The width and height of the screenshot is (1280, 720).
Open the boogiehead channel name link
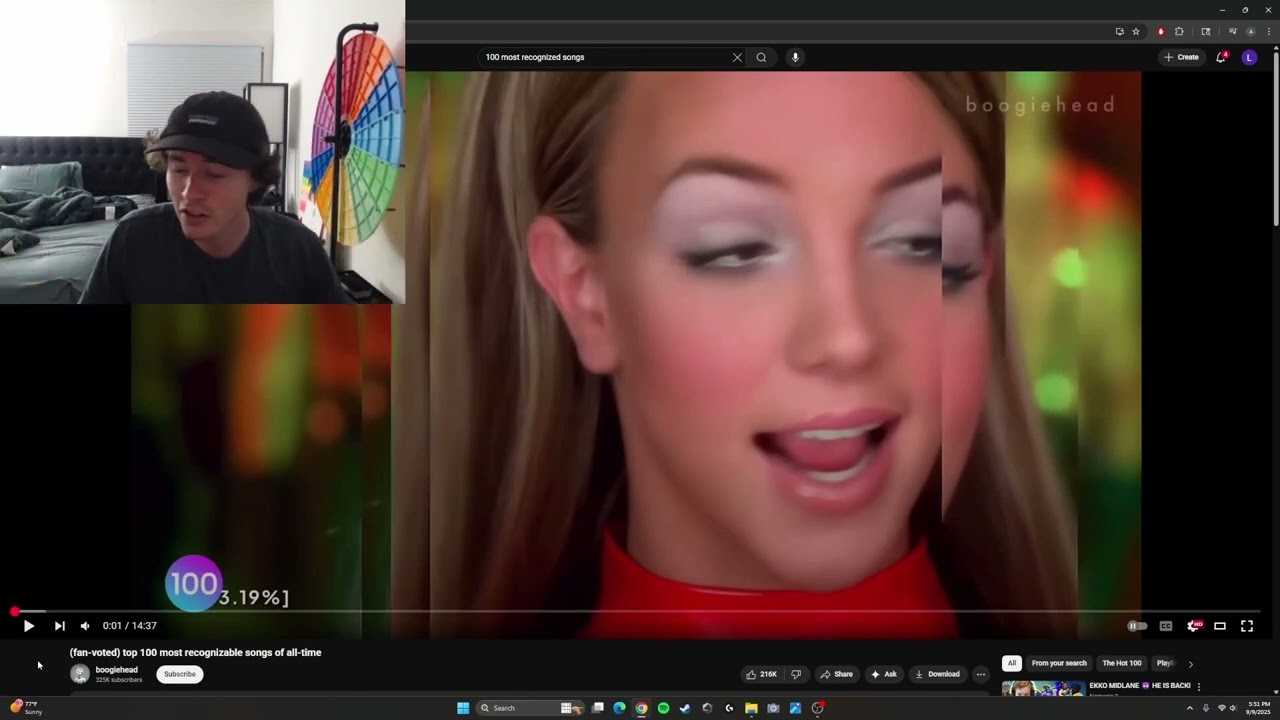point(117,669)
